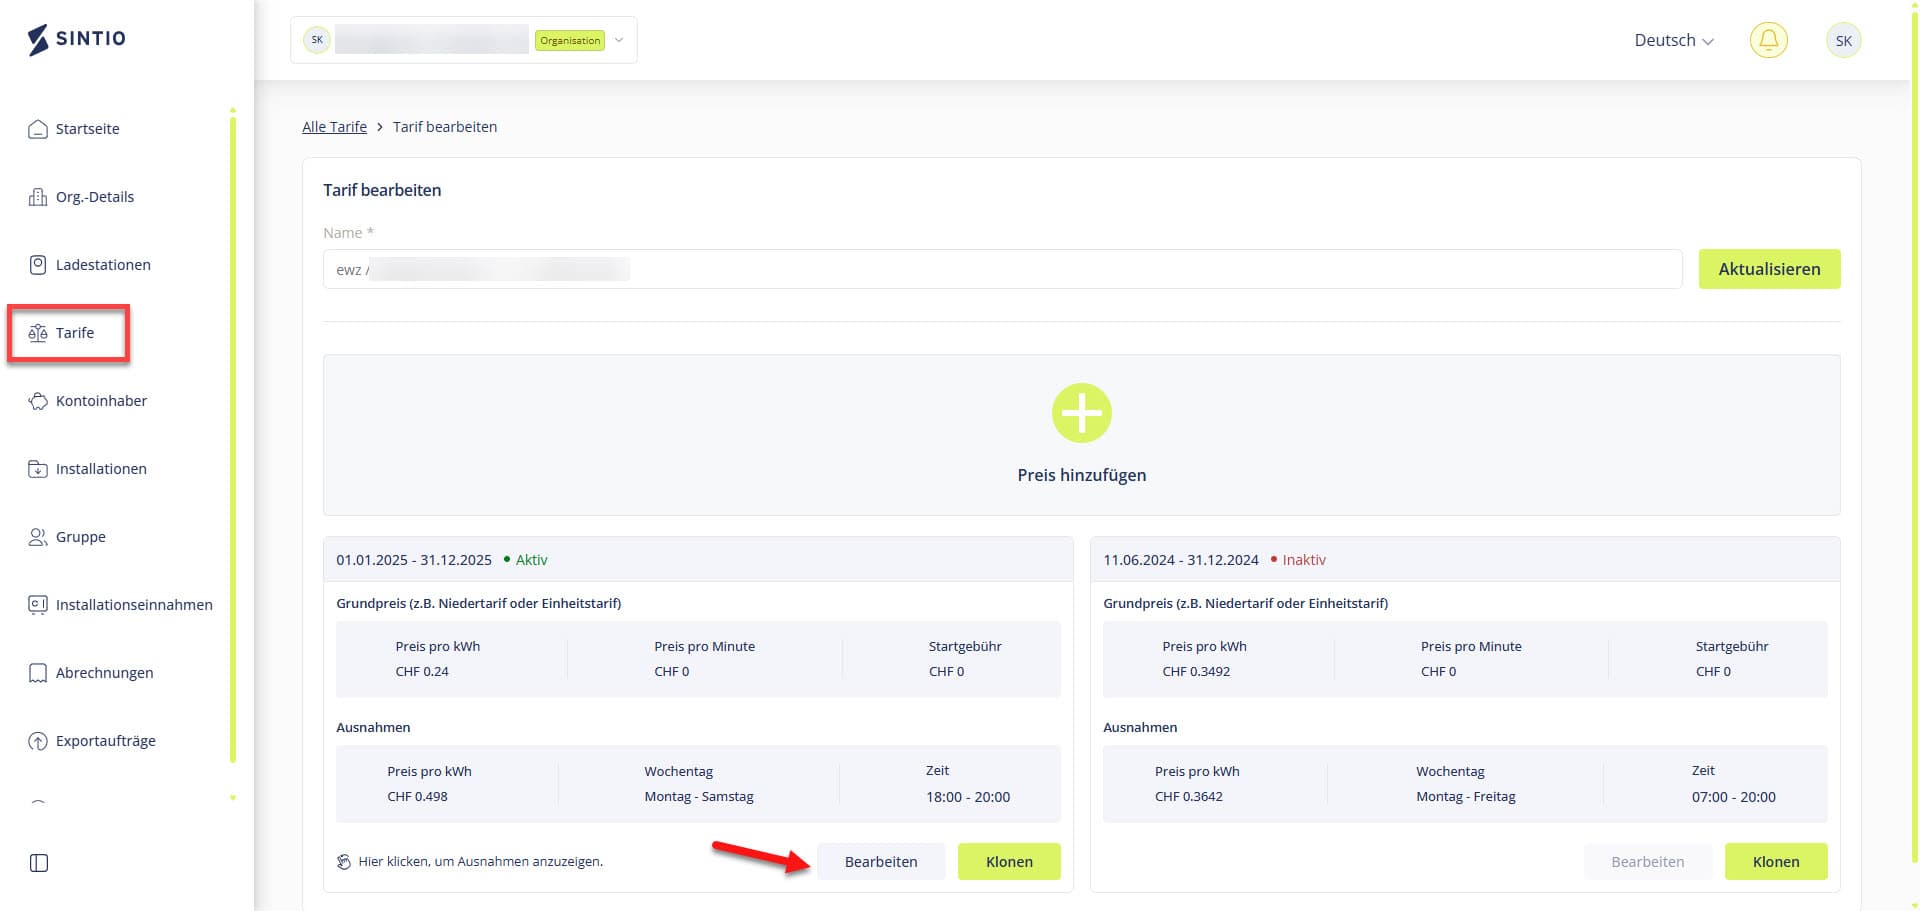This screenshot has height=911, width=1920.
Task: Click the Exportaufträge upload icon
Action: (38, 741)
